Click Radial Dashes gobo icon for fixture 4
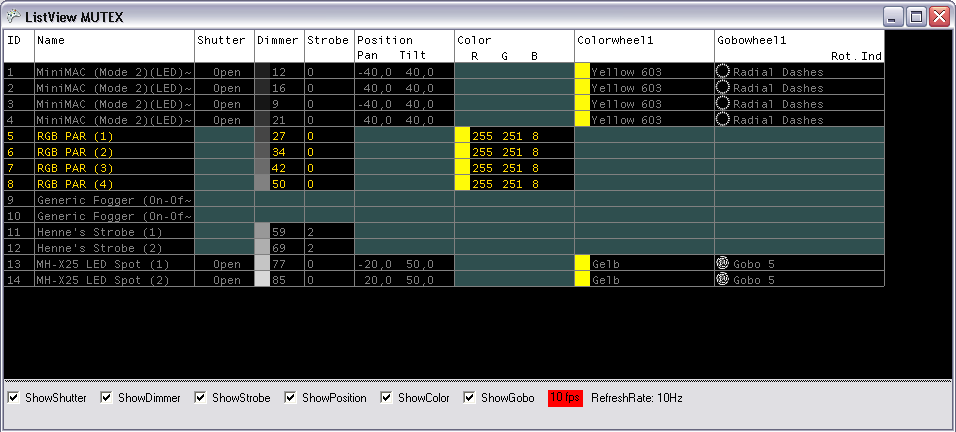 point(723,120)
